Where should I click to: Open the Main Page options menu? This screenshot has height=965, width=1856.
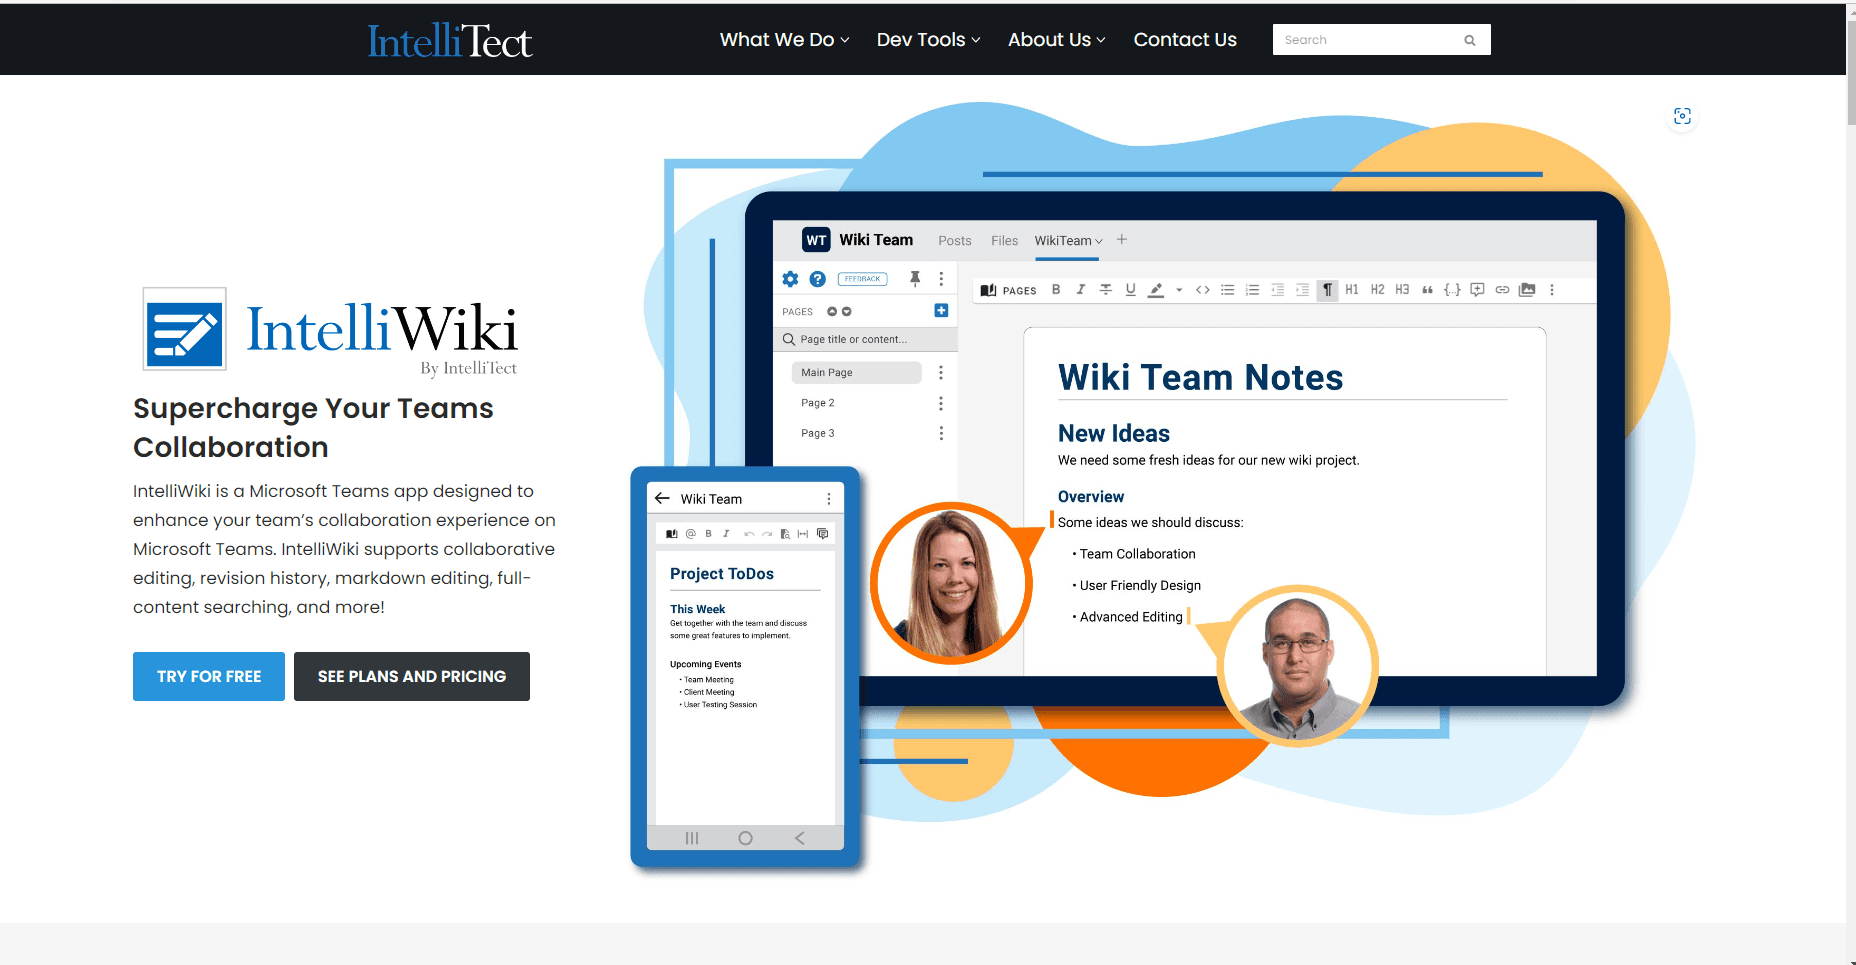point(941,373)
